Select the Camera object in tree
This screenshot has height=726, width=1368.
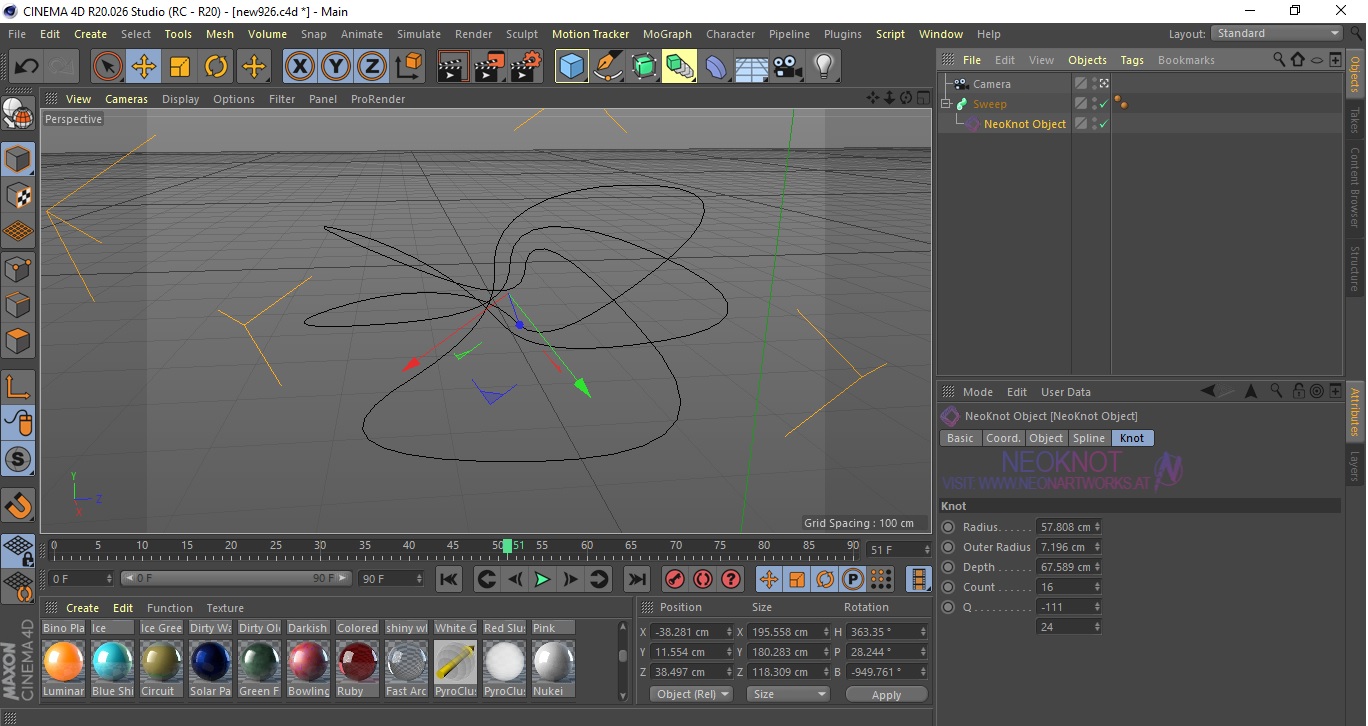[x=991, y=84]
